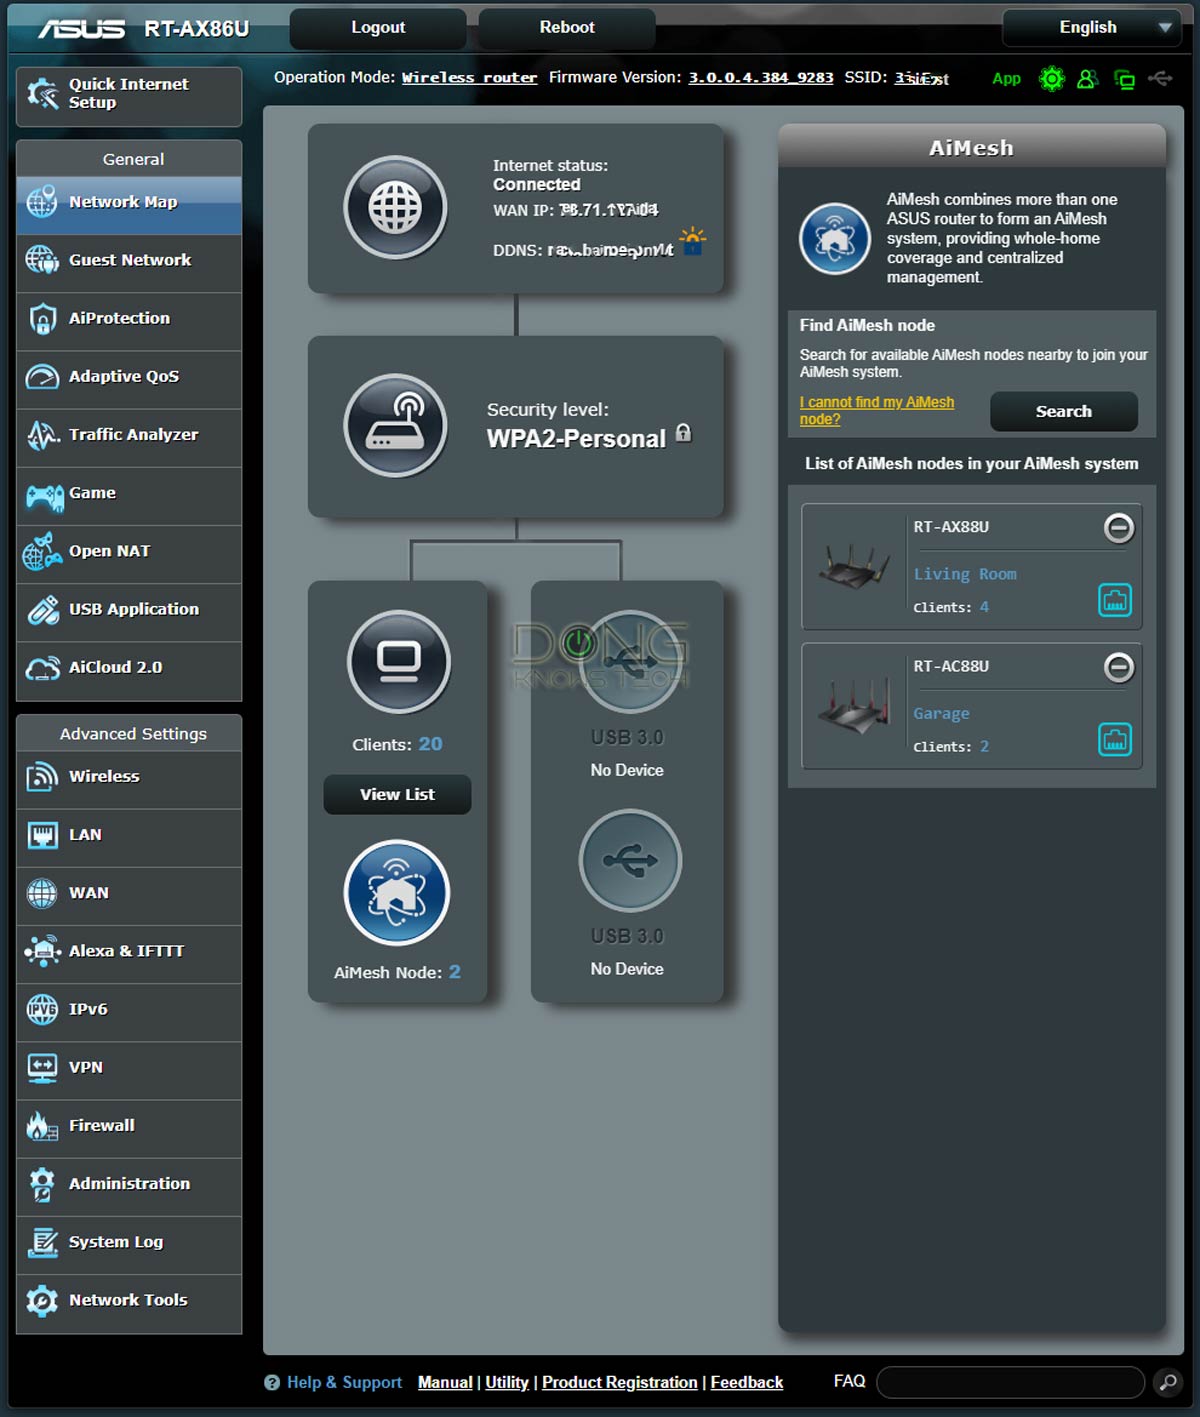Click the wireless router security icon
1200x1417 pixels.
(x=395, y=426)
